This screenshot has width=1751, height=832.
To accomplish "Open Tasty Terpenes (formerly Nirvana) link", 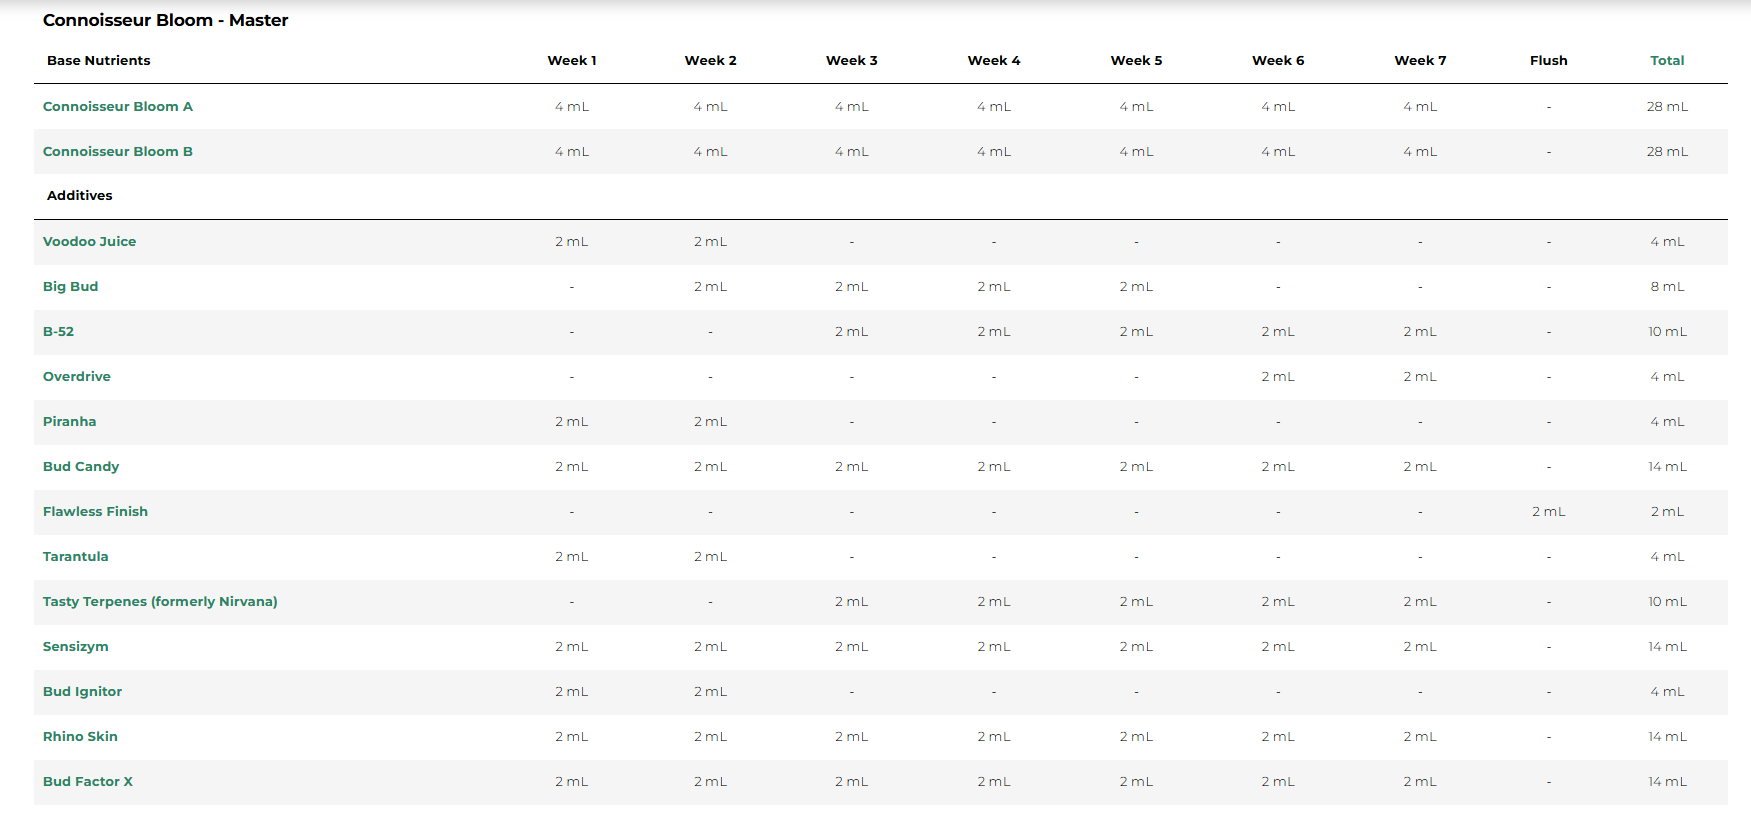I will point(160,602).
